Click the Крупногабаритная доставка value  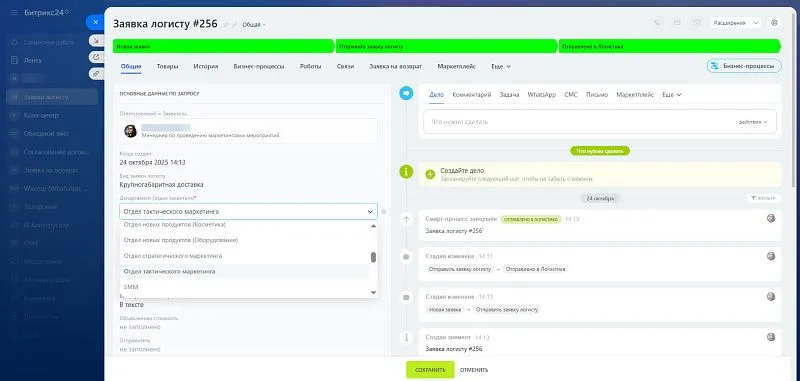click(161, 185)
